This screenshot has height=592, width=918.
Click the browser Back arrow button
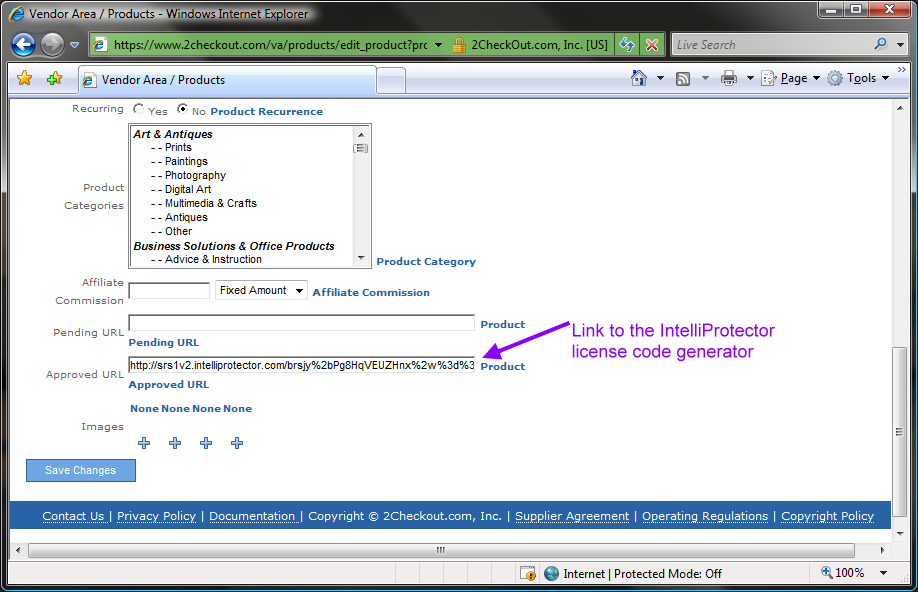click(23, 45)
